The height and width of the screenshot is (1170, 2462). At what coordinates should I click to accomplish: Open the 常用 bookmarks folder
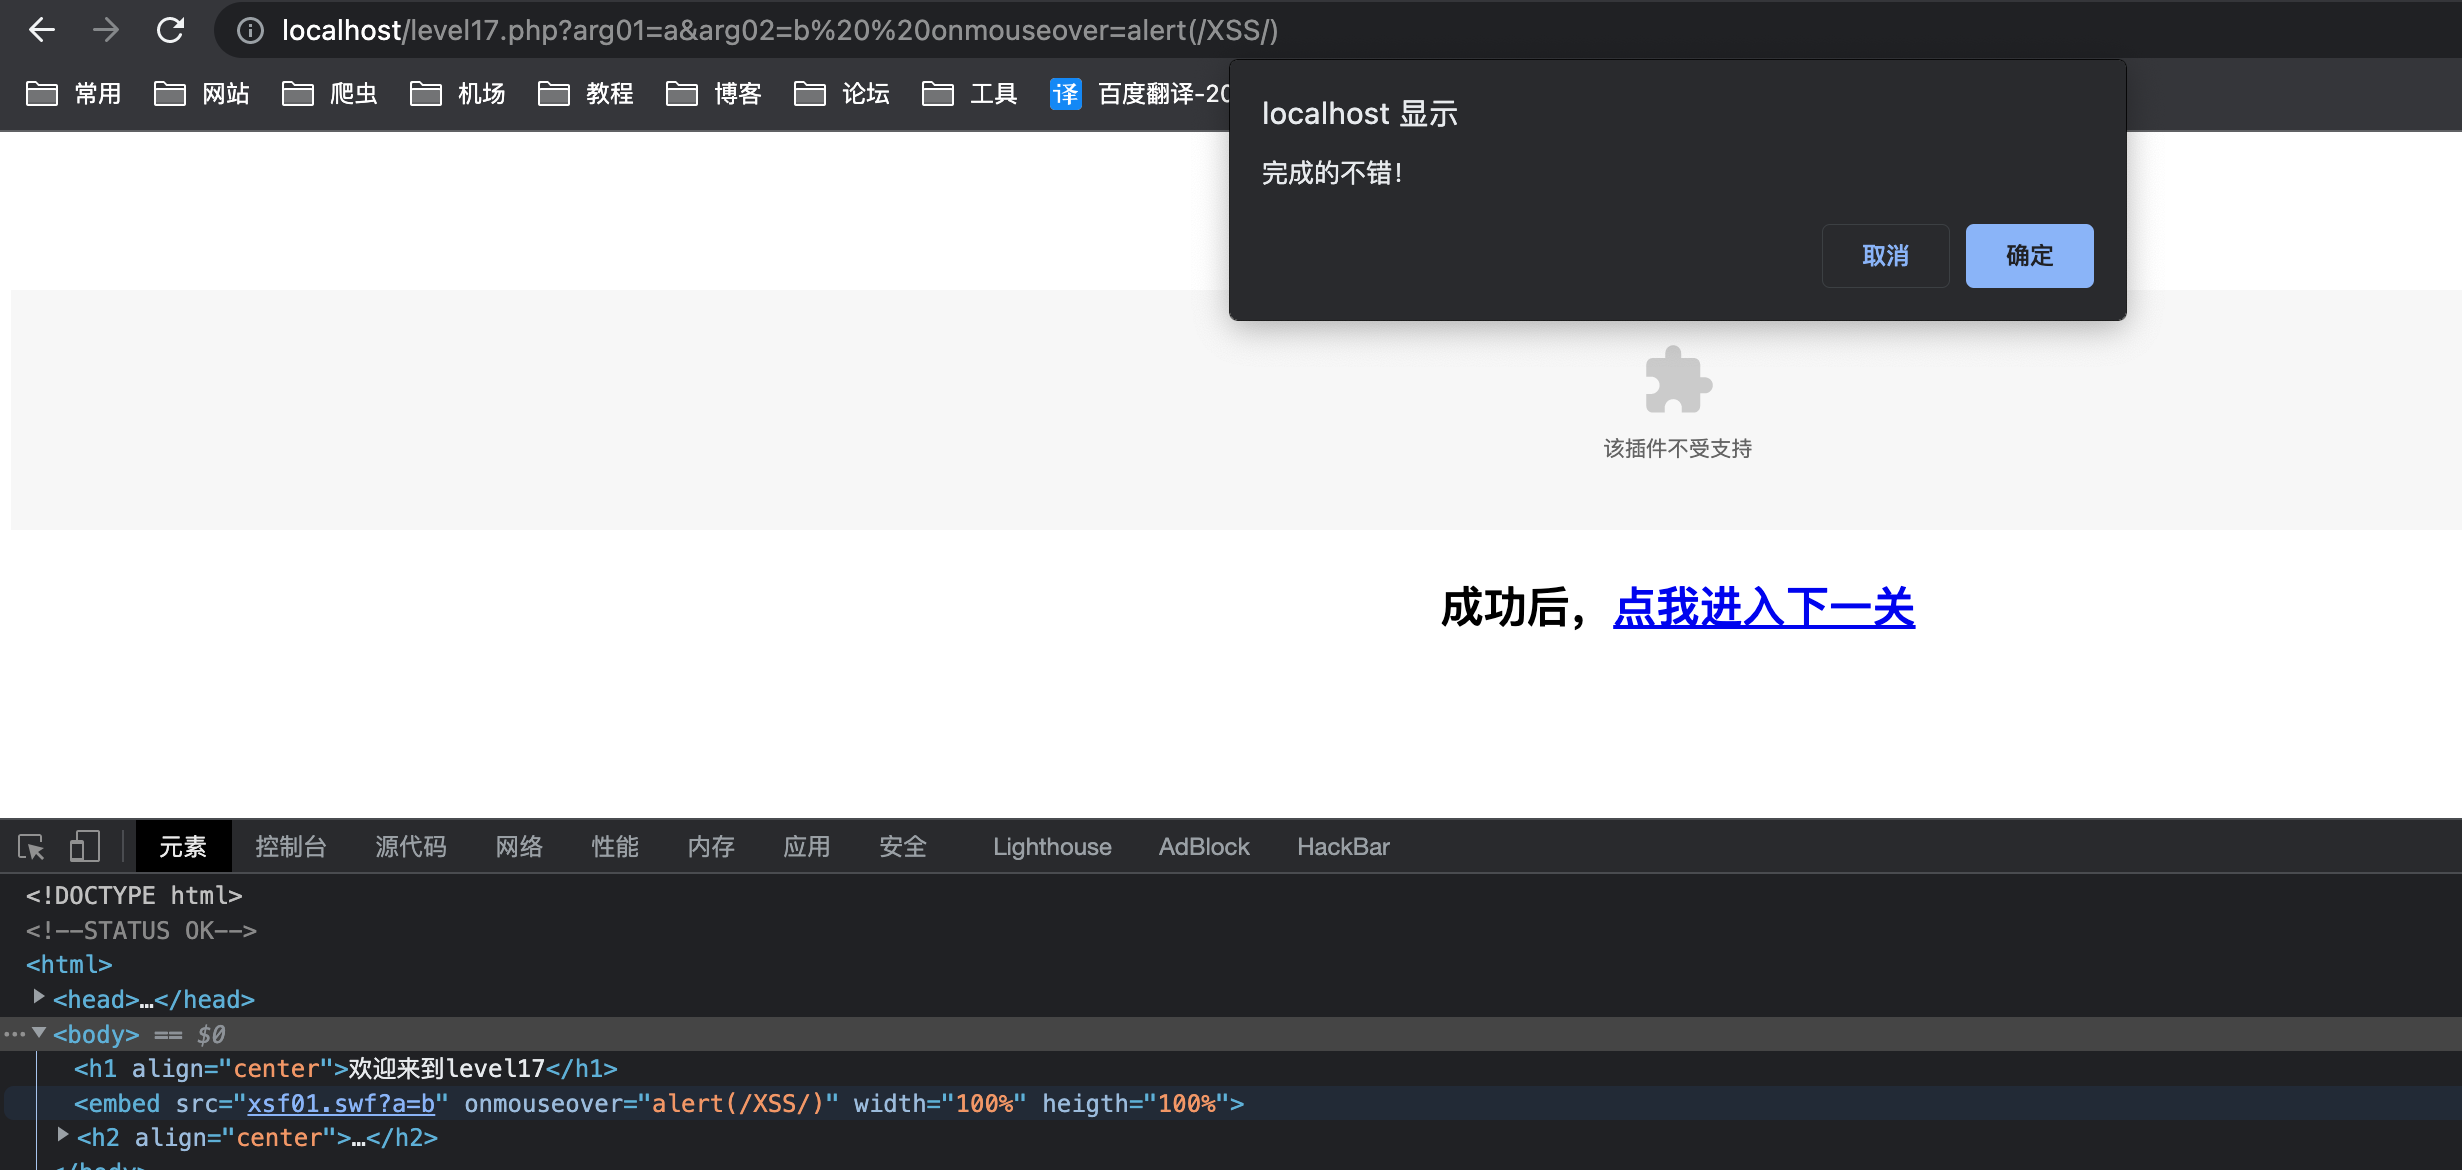(x=74, y=93)
